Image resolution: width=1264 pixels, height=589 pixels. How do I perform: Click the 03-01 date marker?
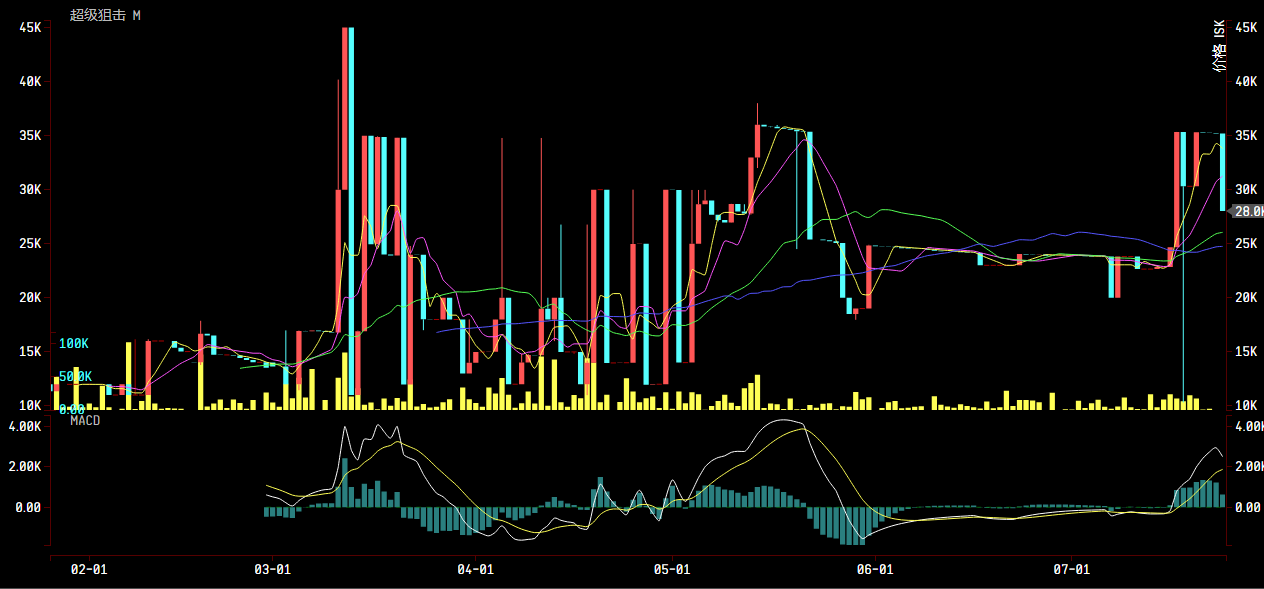coord(272,570)
